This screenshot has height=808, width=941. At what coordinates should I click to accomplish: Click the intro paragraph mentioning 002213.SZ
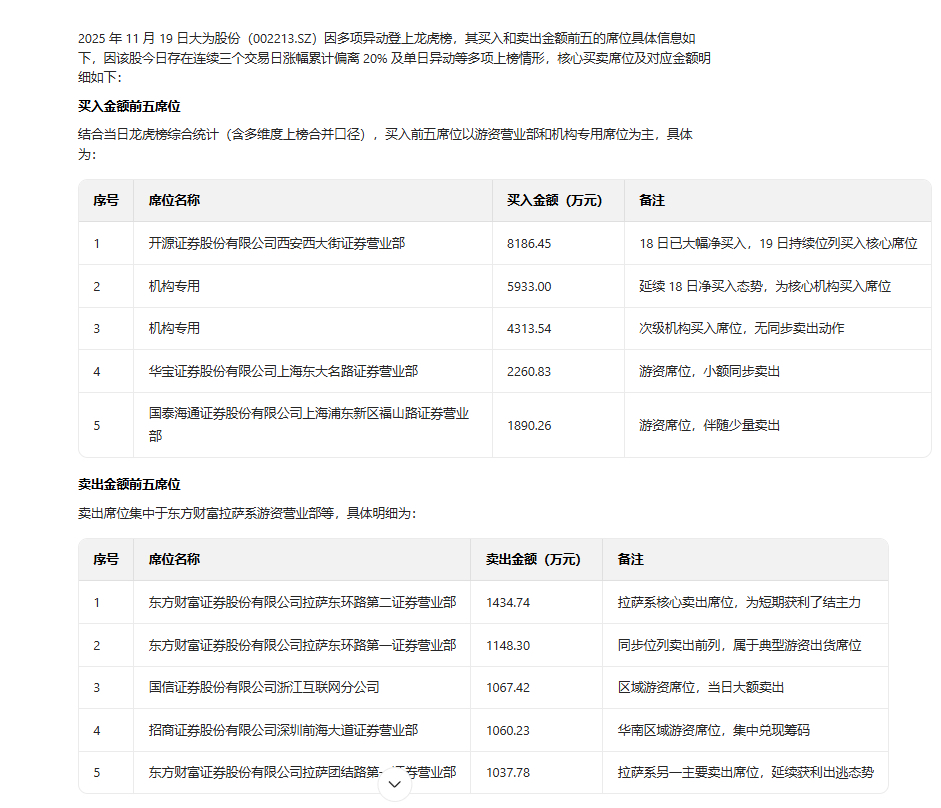394,58
